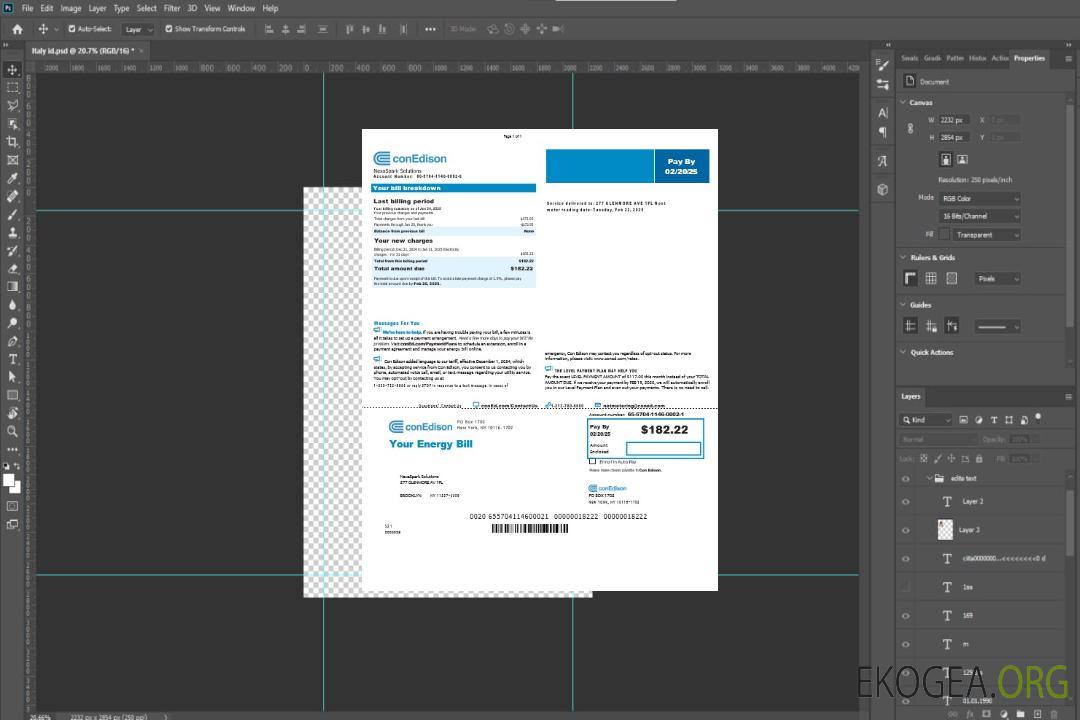Open the Auto-Select Layer dropdown
Viewport: 1080px width, 720px height.
pos(138,29)
